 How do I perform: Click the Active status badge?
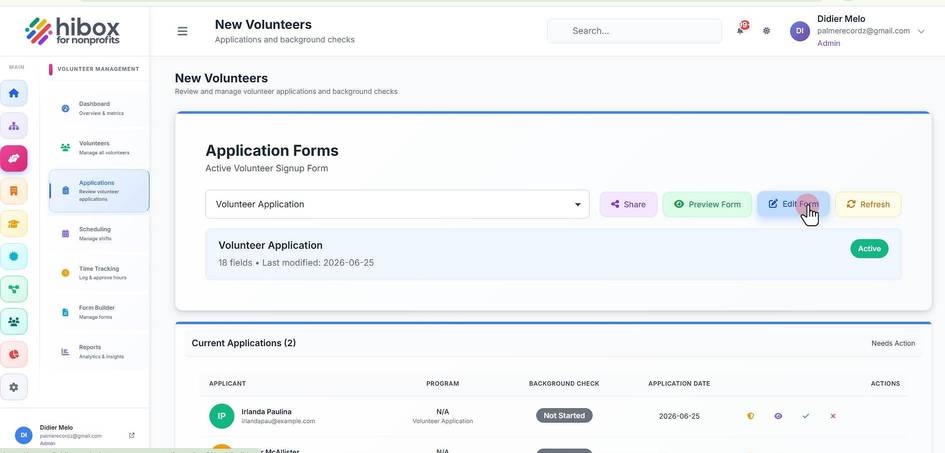coord(869,248)
